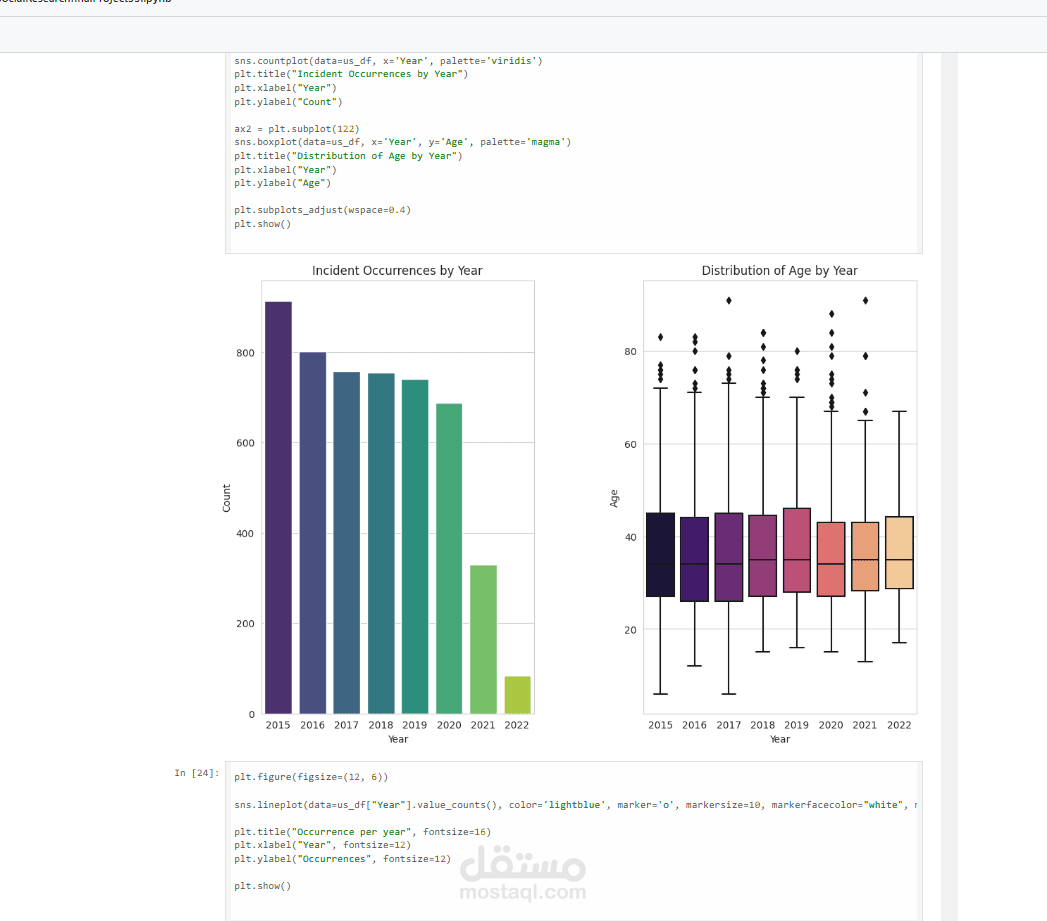Click the 'lightblue' color string in the lineplot code
Image resolution: width=1047 pixels, height=921 pixels.
click(573, 804)
